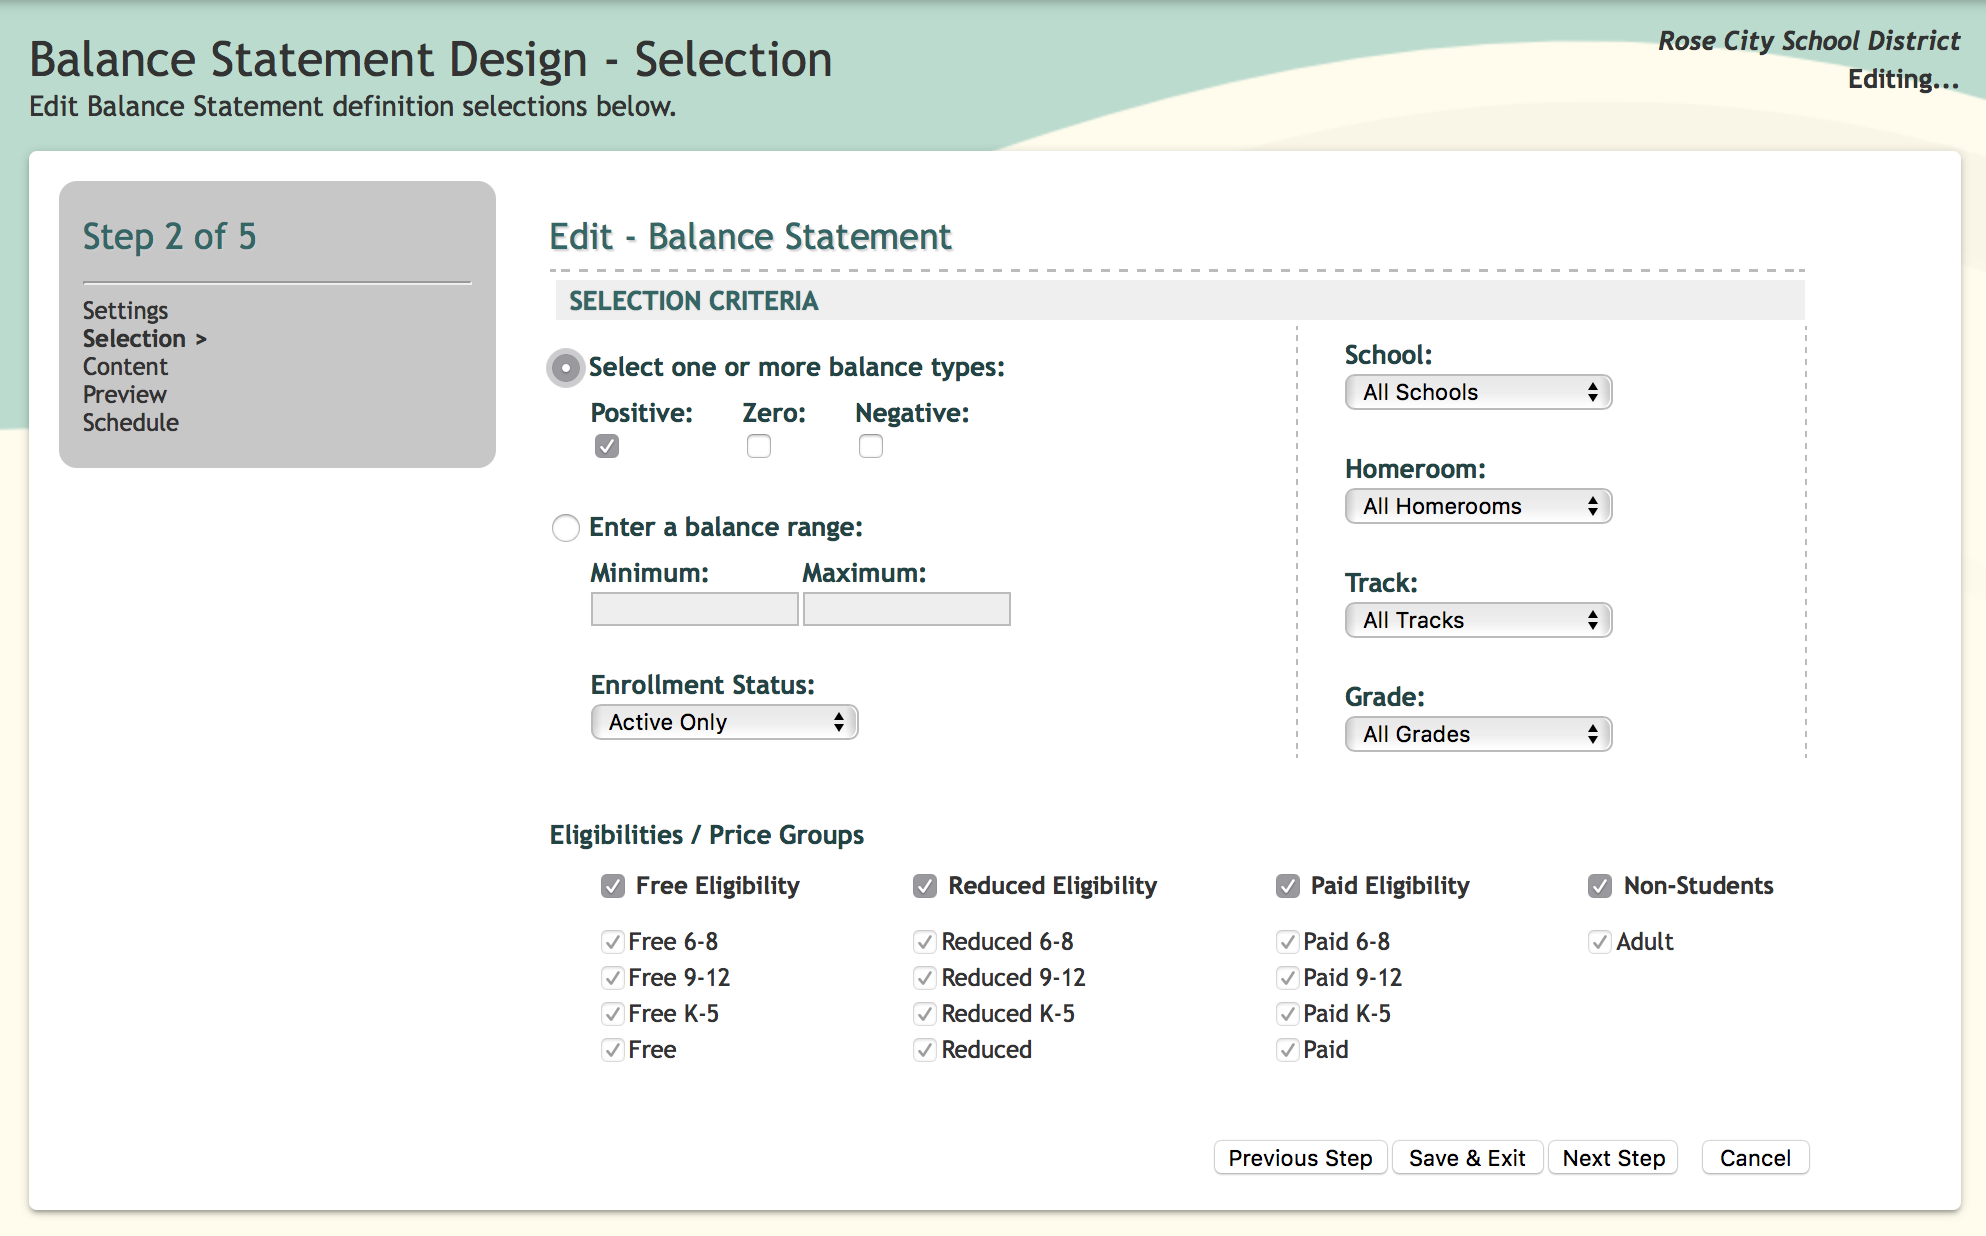
Task: Open the Enrollment Status dropdown
Action: 724,722
